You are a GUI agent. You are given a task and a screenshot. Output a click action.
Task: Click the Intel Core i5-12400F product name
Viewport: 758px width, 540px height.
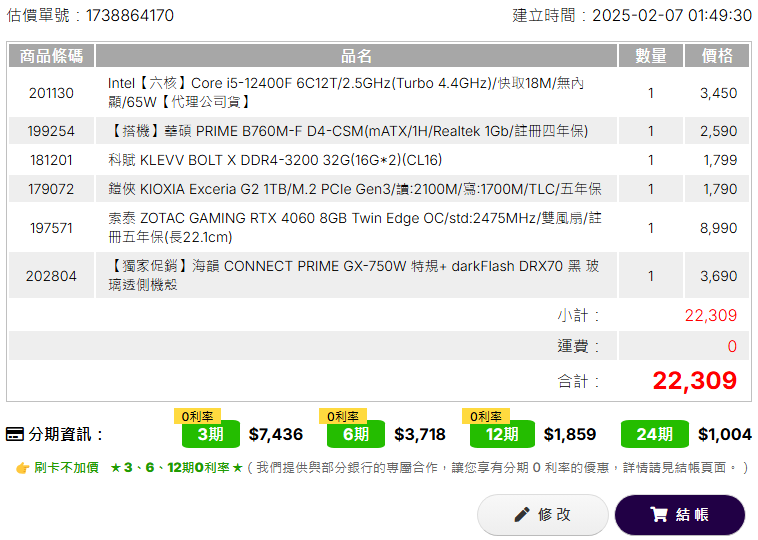[346, 92]
